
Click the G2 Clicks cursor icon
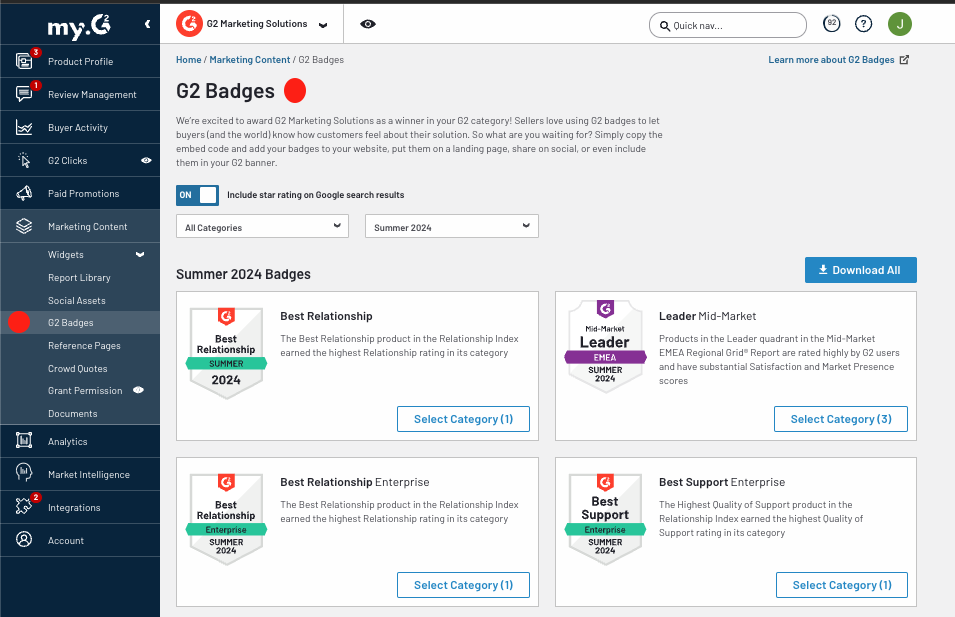(x=24, y=160)
